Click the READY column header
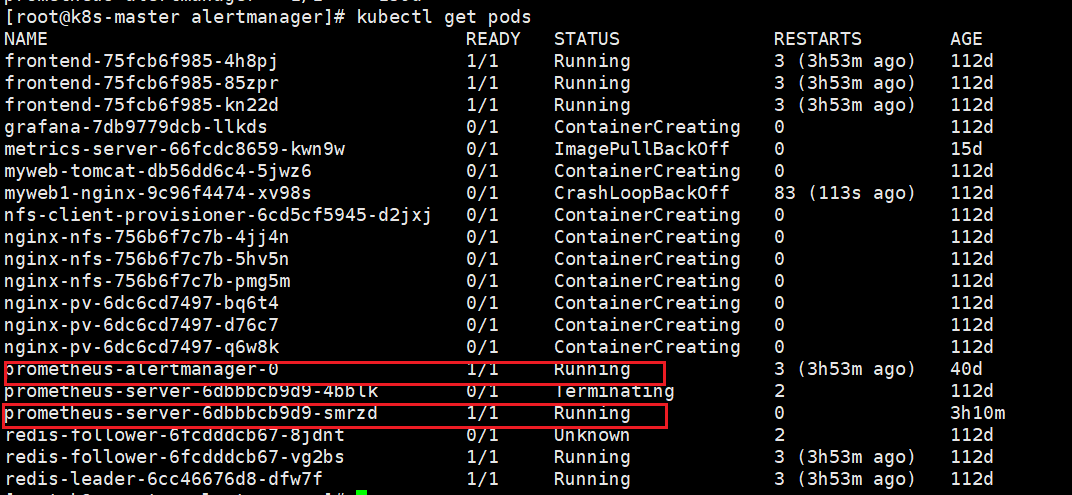Screen dimensions: 1072x495 [x=493, y=39]
